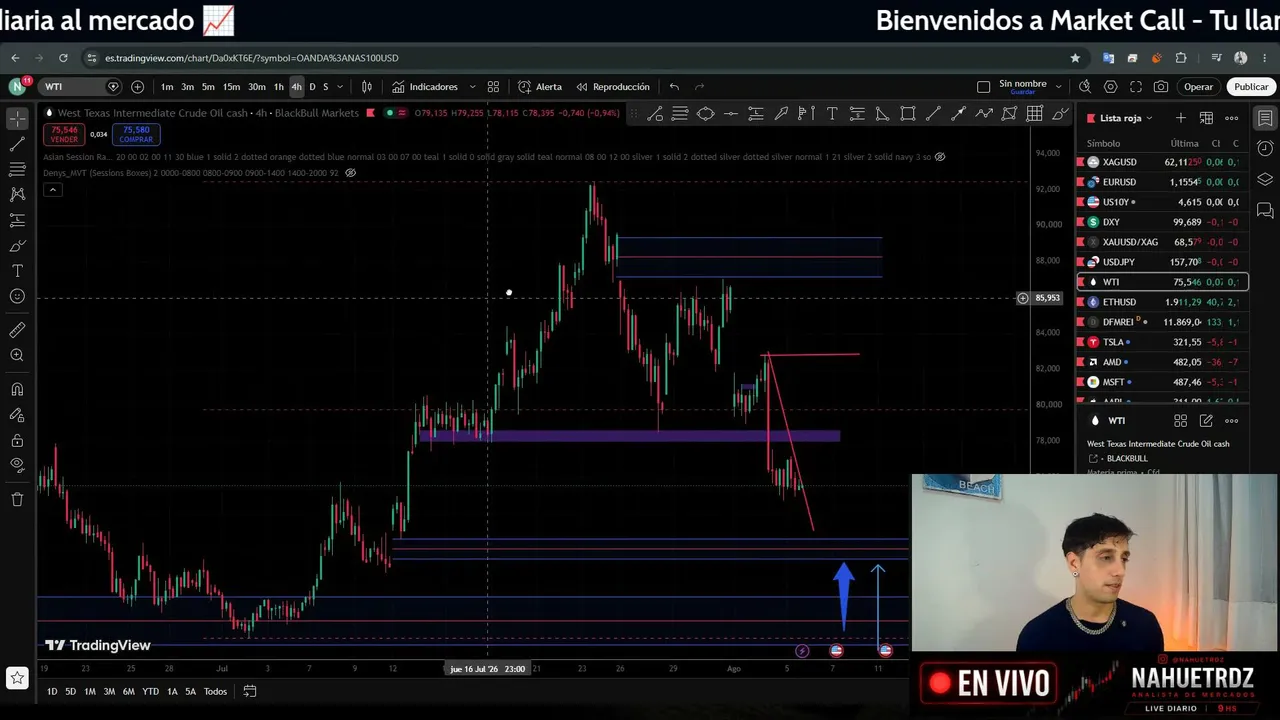This screenshot has height=720, width=1280.
Task: Open watchlist advanced view icon
Action: tap(1206, 118)
